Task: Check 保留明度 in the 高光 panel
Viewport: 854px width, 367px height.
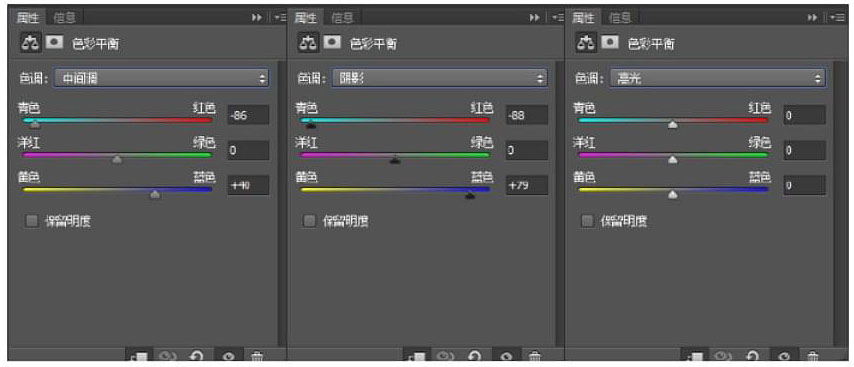Action: click(x=587, y=221)
